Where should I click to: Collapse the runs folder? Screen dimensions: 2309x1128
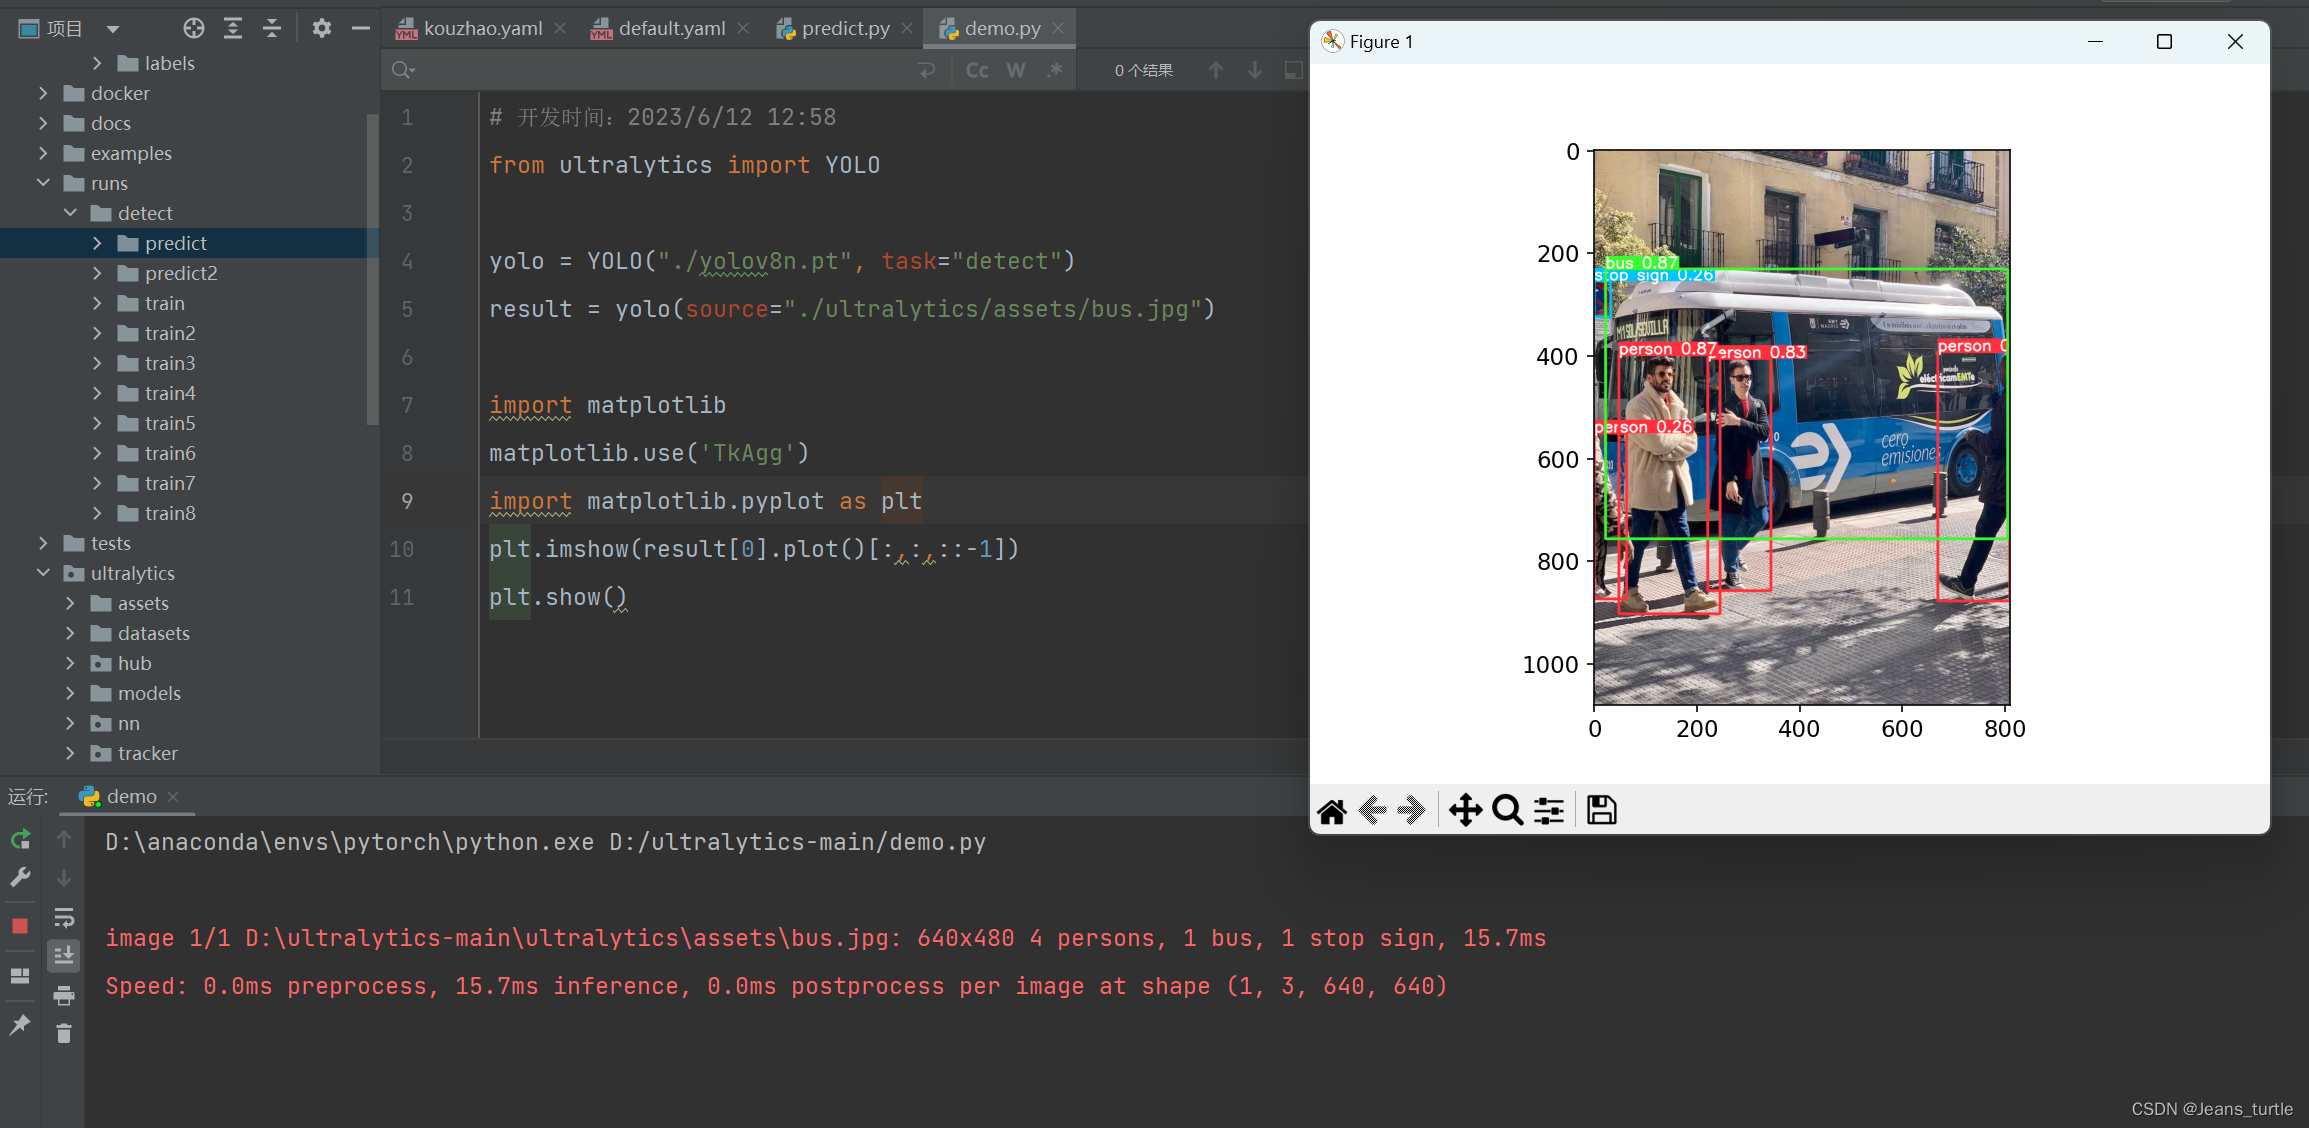point(43,183)
